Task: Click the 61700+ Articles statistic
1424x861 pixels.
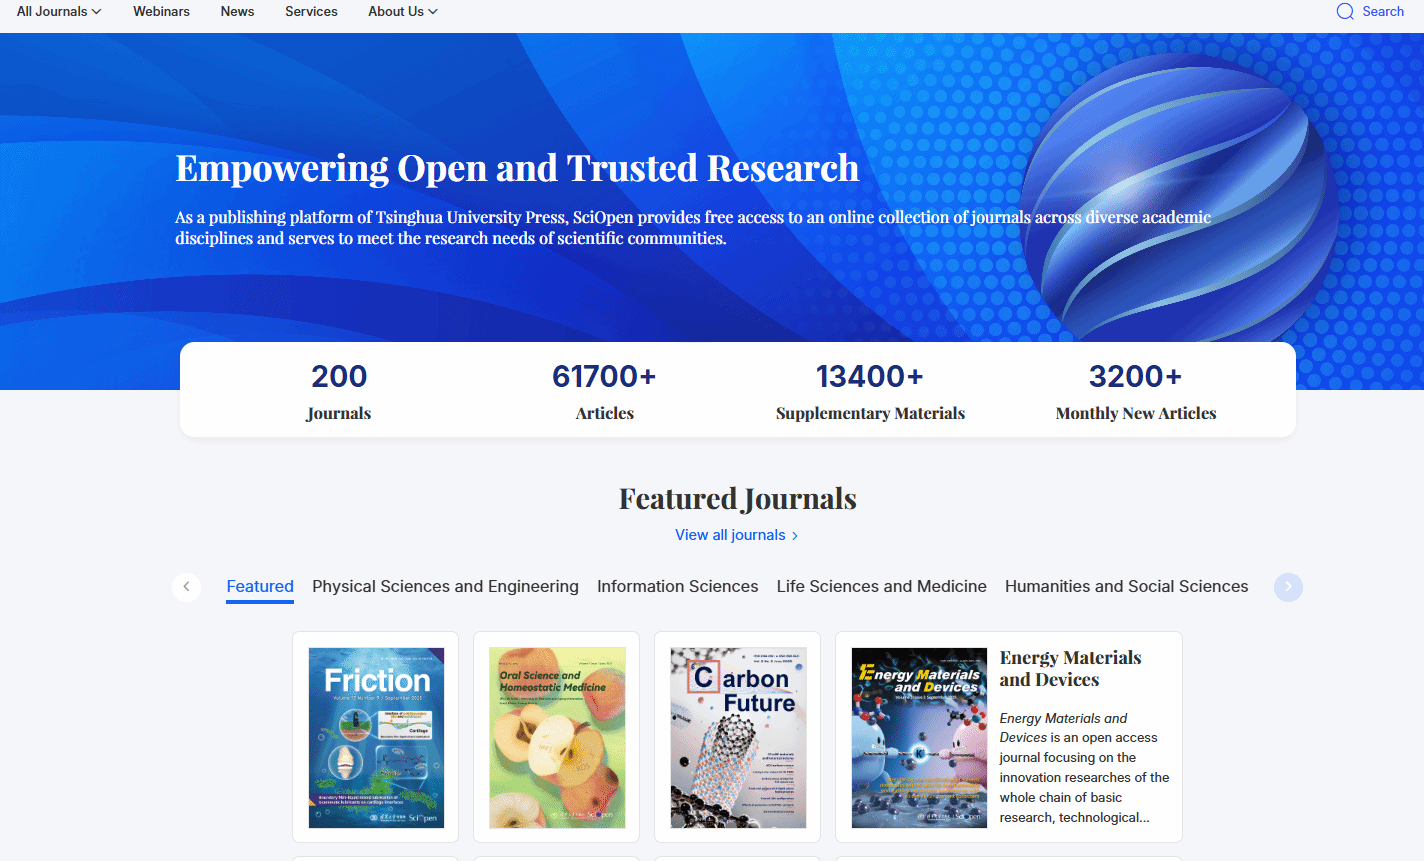Action: (x=604, y=390)
